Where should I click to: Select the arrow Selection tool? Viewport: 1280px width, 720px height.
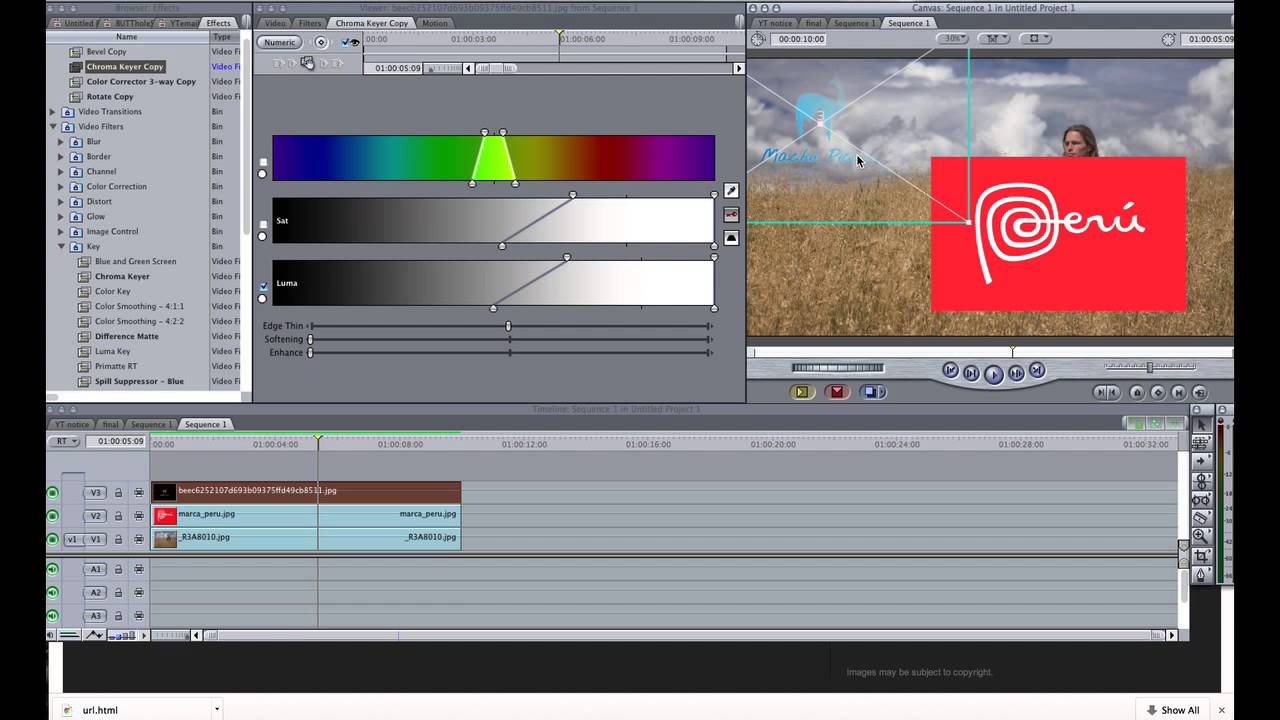[1201, 424]
